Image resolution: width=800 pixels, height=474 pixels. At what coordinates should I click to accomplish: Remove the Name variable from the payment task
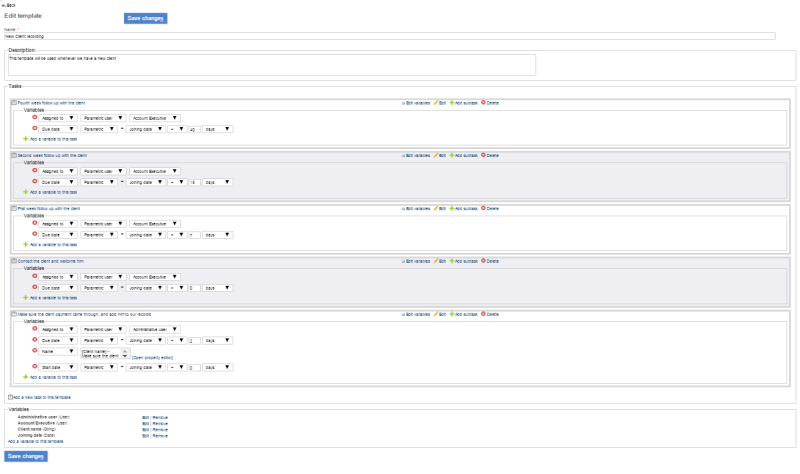tap(34, 351)
